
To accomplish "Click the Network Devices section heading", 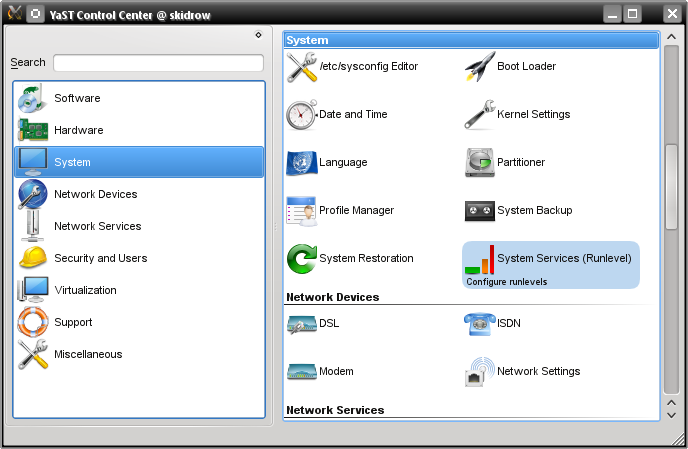I will [333, 297].
